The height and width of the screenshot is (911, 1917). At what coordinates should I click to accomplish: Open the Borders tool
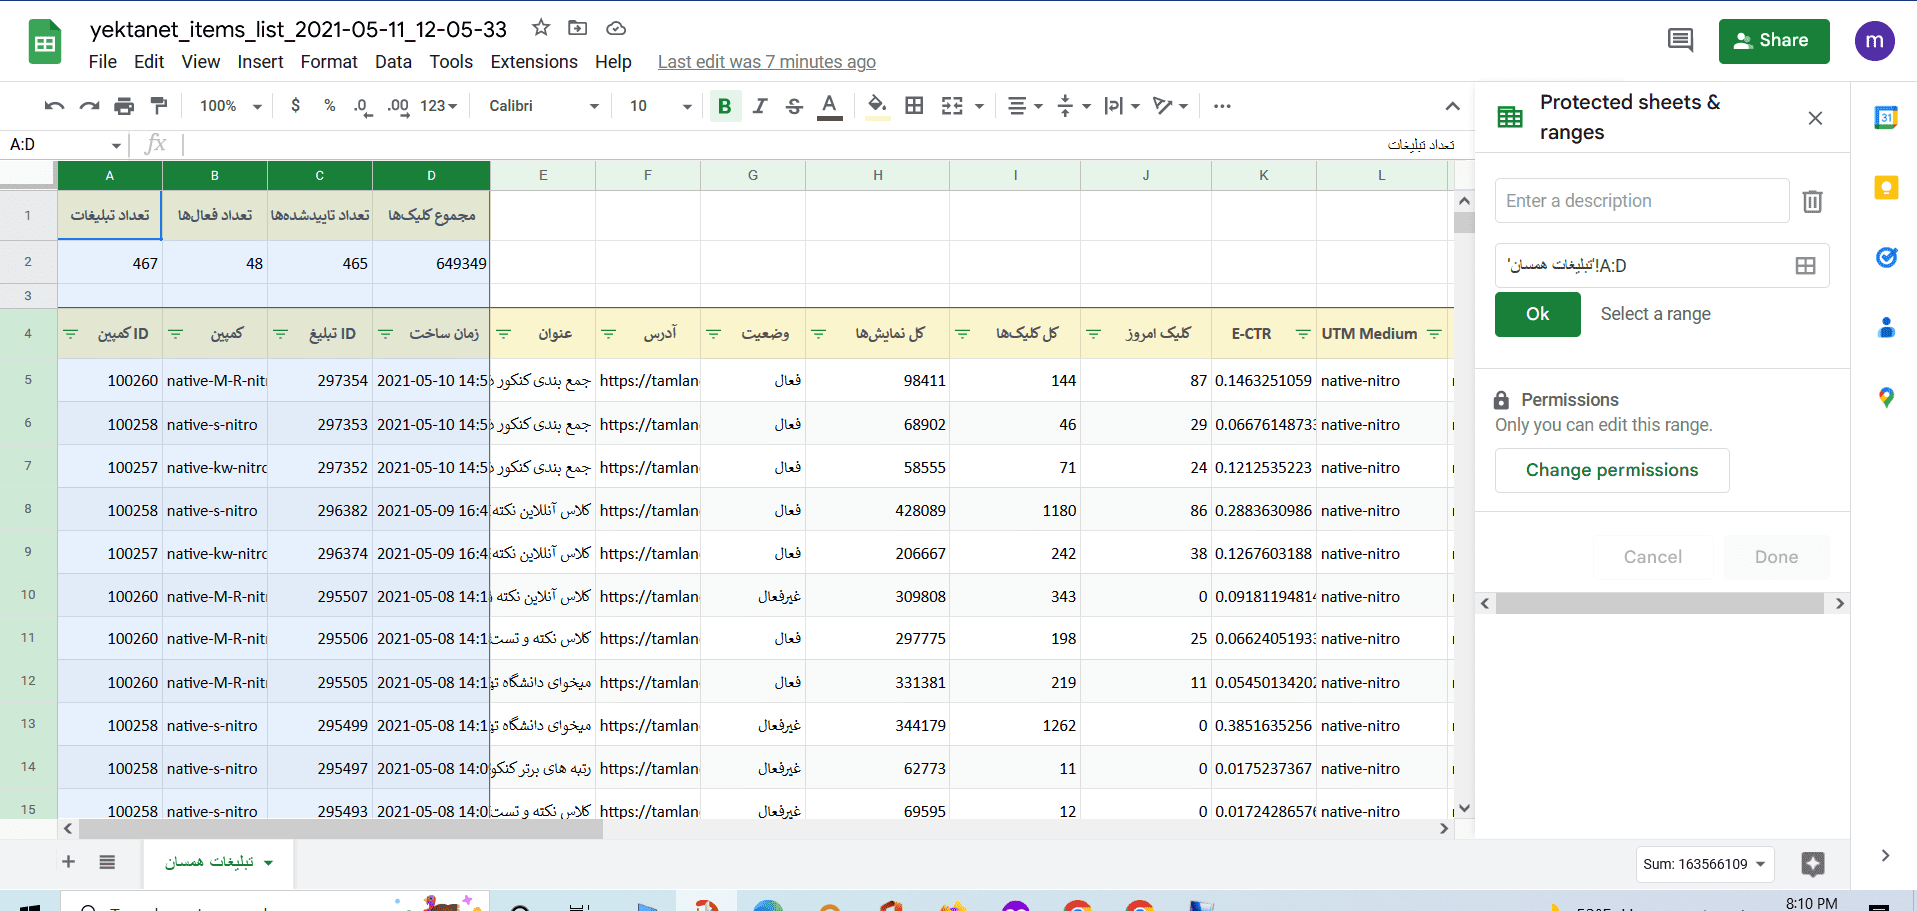click(x=914, y=106)
